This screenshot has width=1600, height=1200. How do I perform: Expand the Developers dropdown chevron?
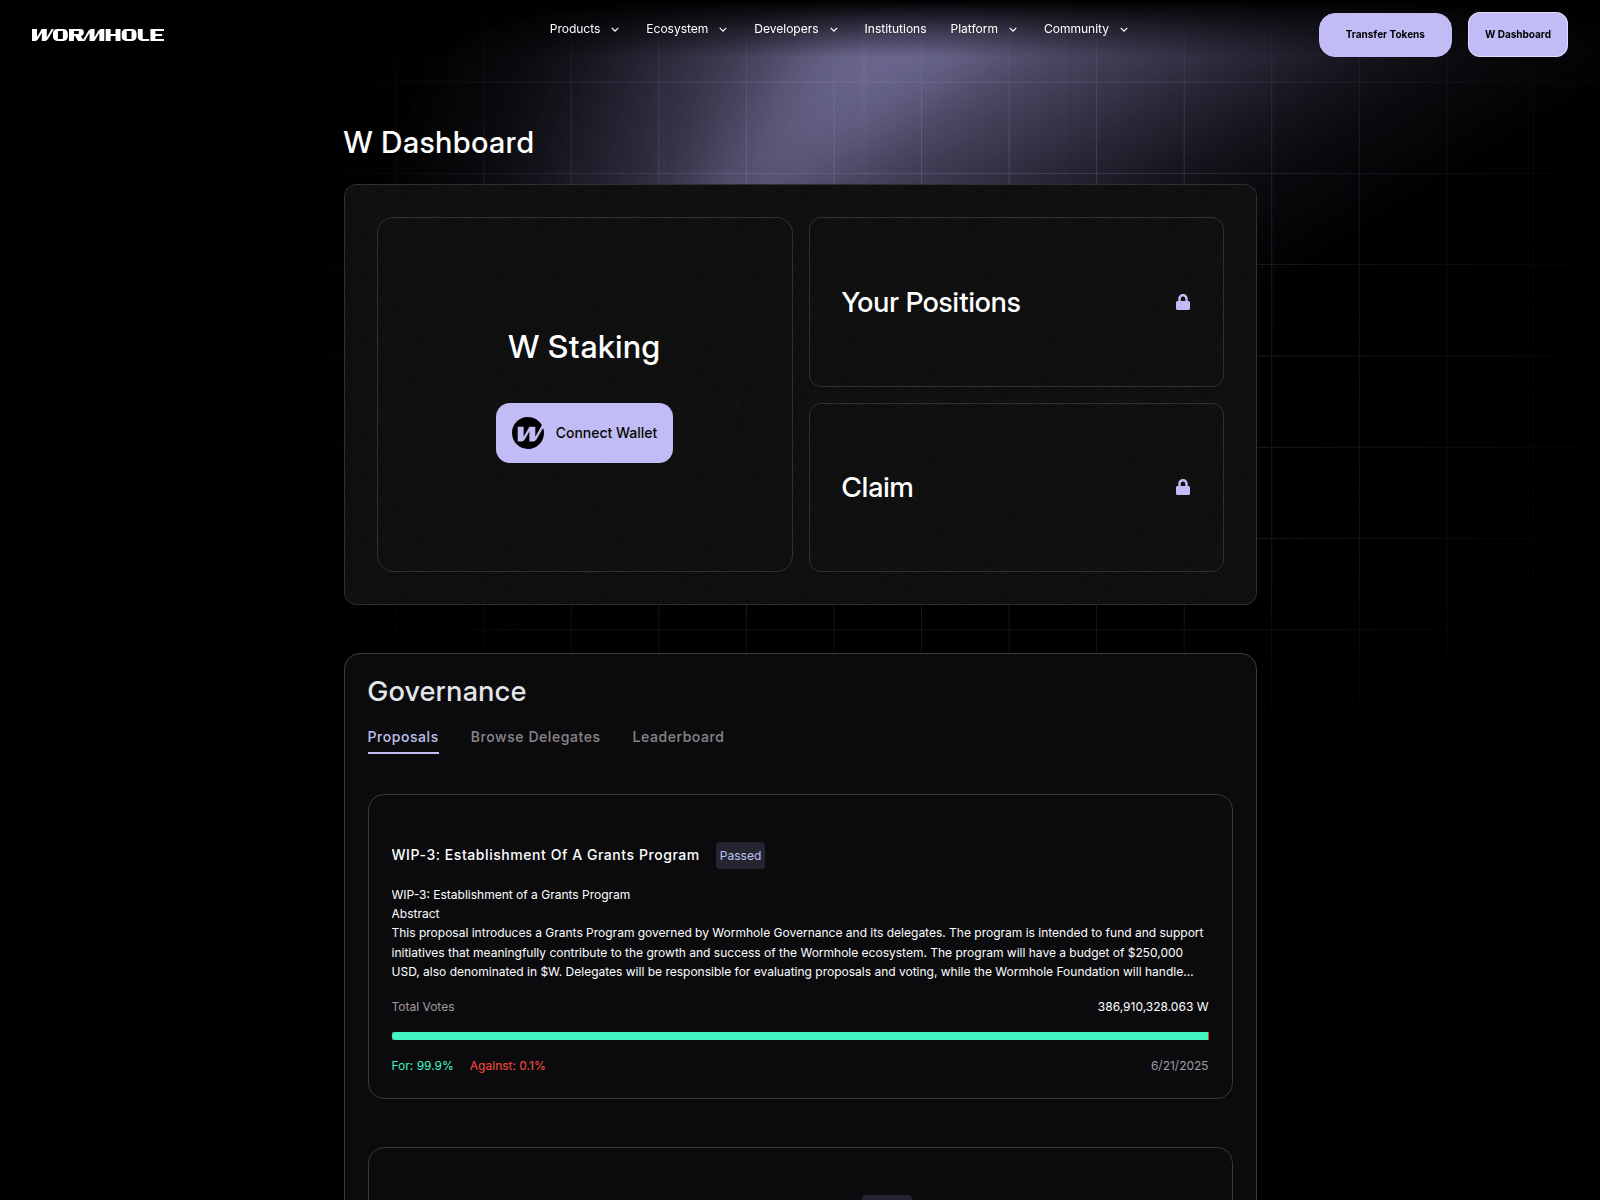pyautogui.click(x=834, y=30)
